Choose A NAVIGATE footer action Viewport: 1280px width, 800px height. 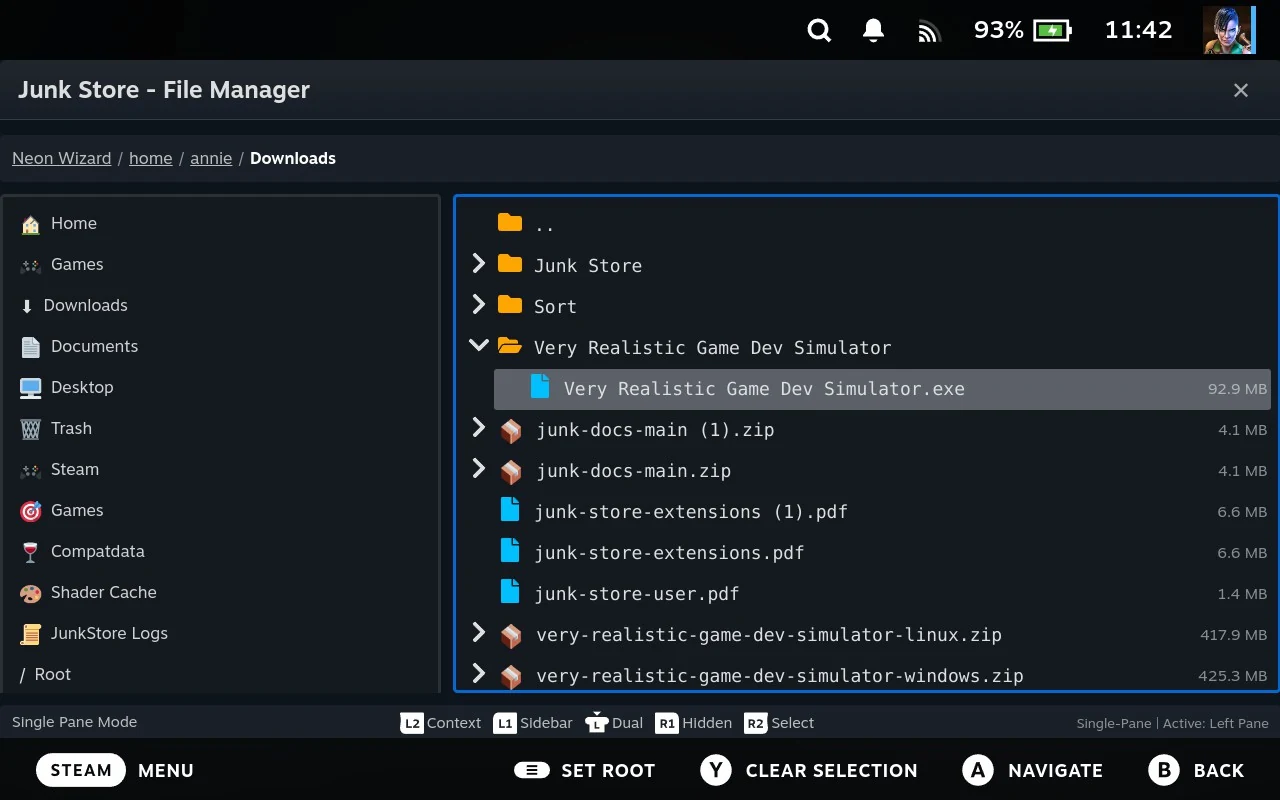(x=1033, y=770)
